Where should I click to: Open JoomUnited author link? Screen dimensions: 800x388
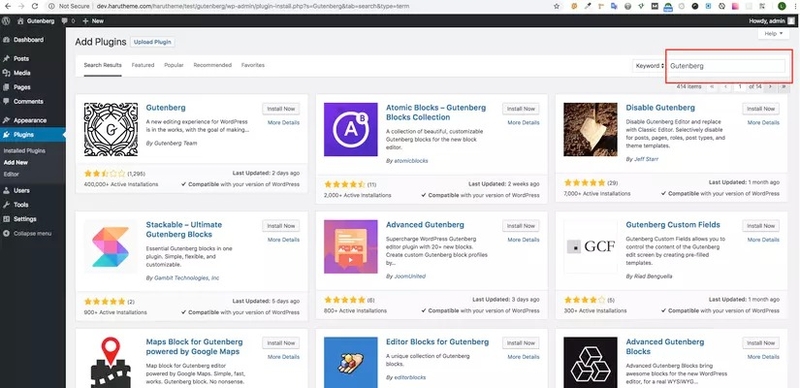tap(409, 276)
